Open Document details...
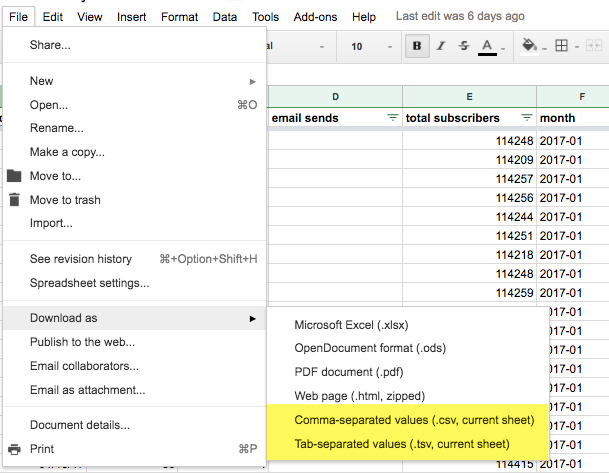Image resolution: width=609 pixels, height=473 pixels. pyautogui.click(x=134, y=425)
